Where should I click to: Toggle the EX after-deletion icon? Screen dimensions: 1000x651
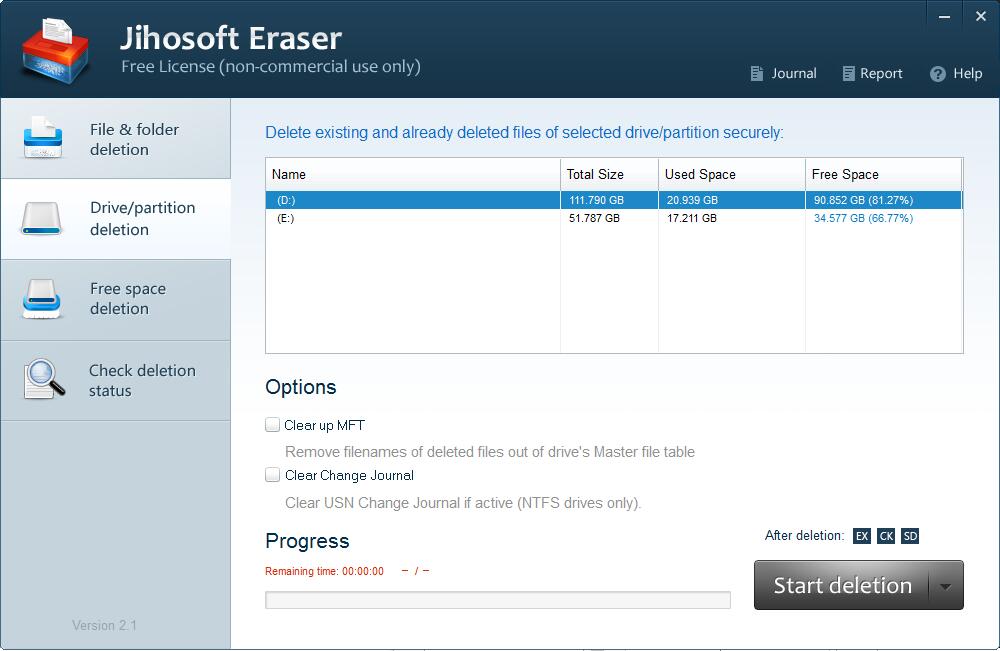point(862,536)
